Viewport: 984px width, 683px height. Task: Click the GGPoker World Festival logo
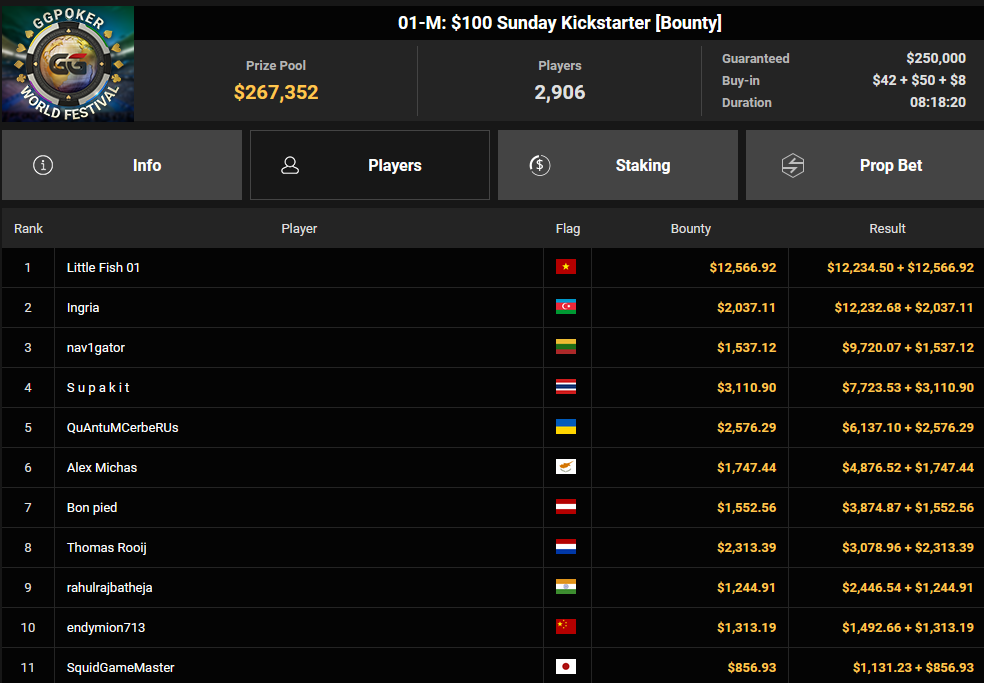(67, 64)
